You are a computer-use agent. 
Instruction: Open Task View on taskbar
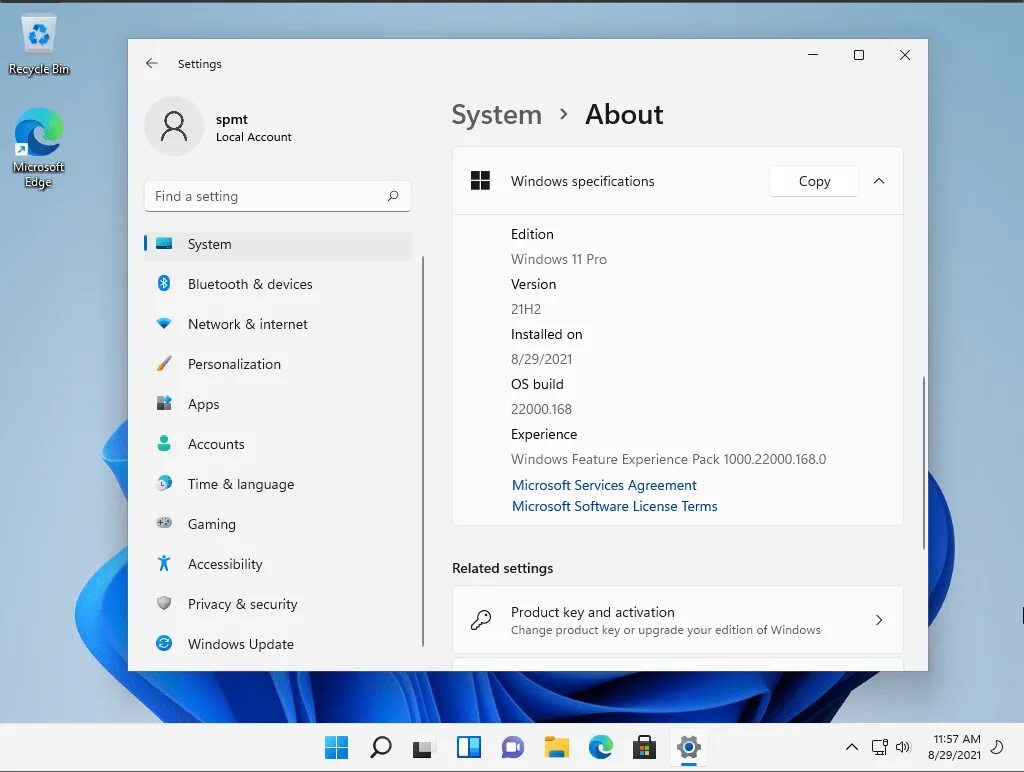point(423,747)
